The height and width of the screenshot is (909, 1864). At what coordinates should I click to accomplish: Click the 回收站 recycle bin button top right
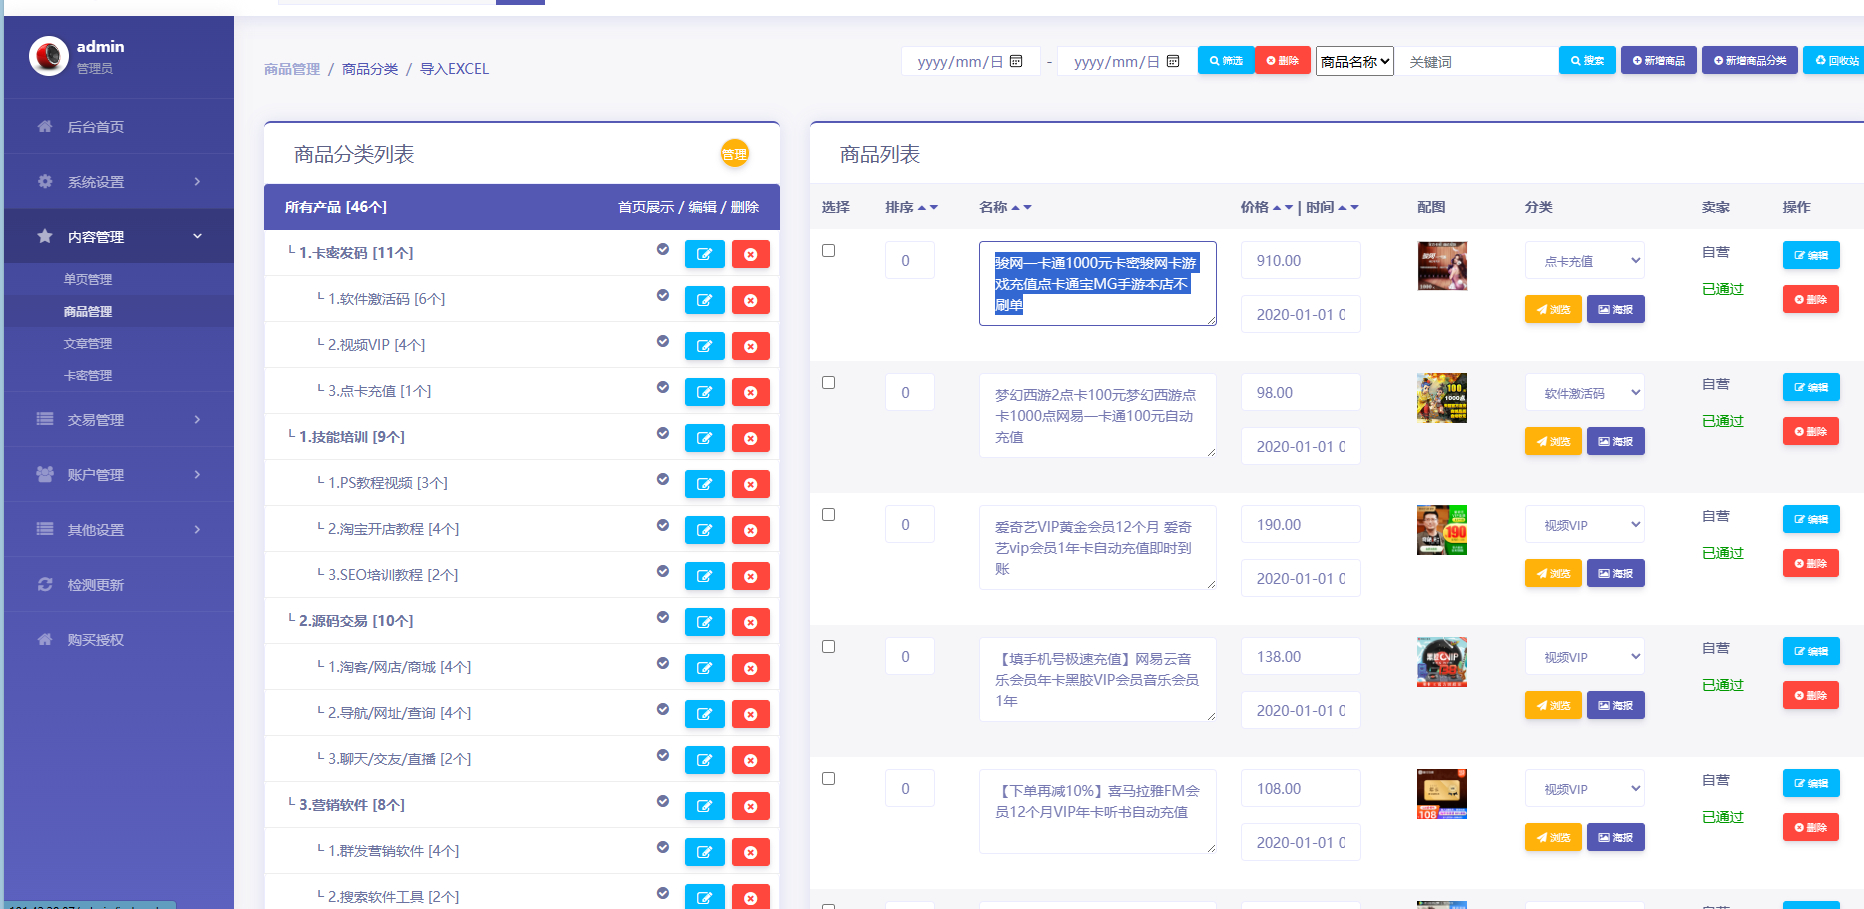pos(1837,60)
